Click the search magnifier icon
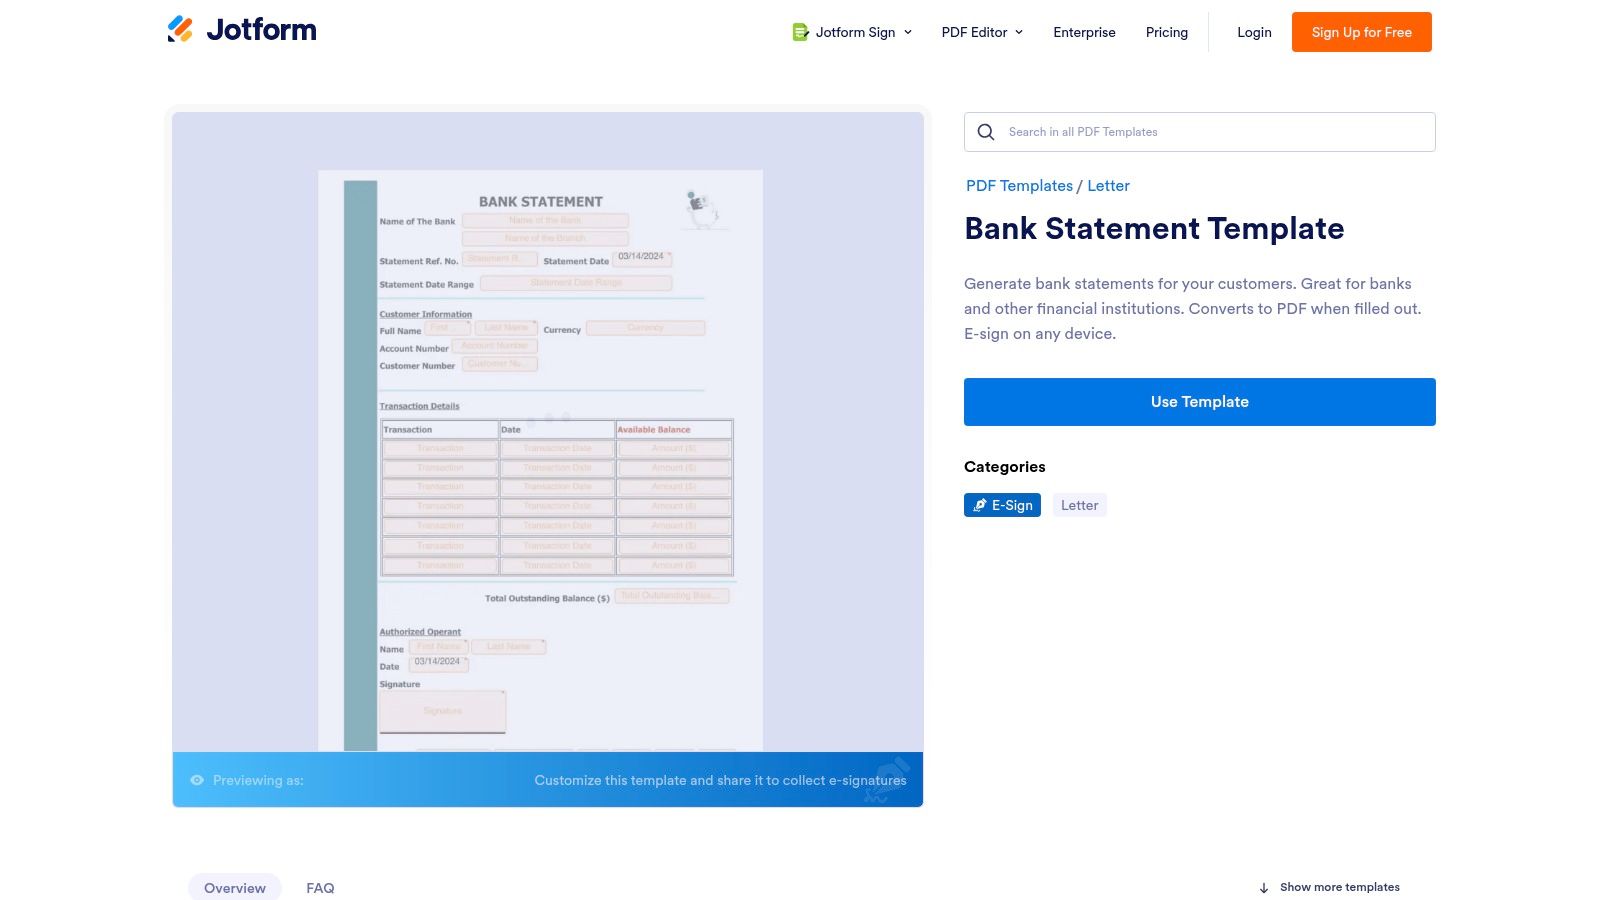Image resolution: width=1600 pixels, height=900 pixels. pos(986,132)
